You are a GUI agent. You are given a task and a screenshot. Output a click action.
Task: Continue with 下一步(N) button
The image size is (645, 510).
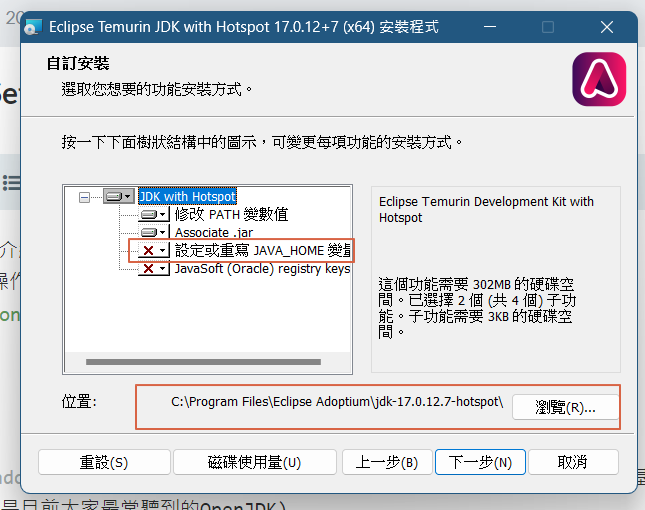click(480, 462)
